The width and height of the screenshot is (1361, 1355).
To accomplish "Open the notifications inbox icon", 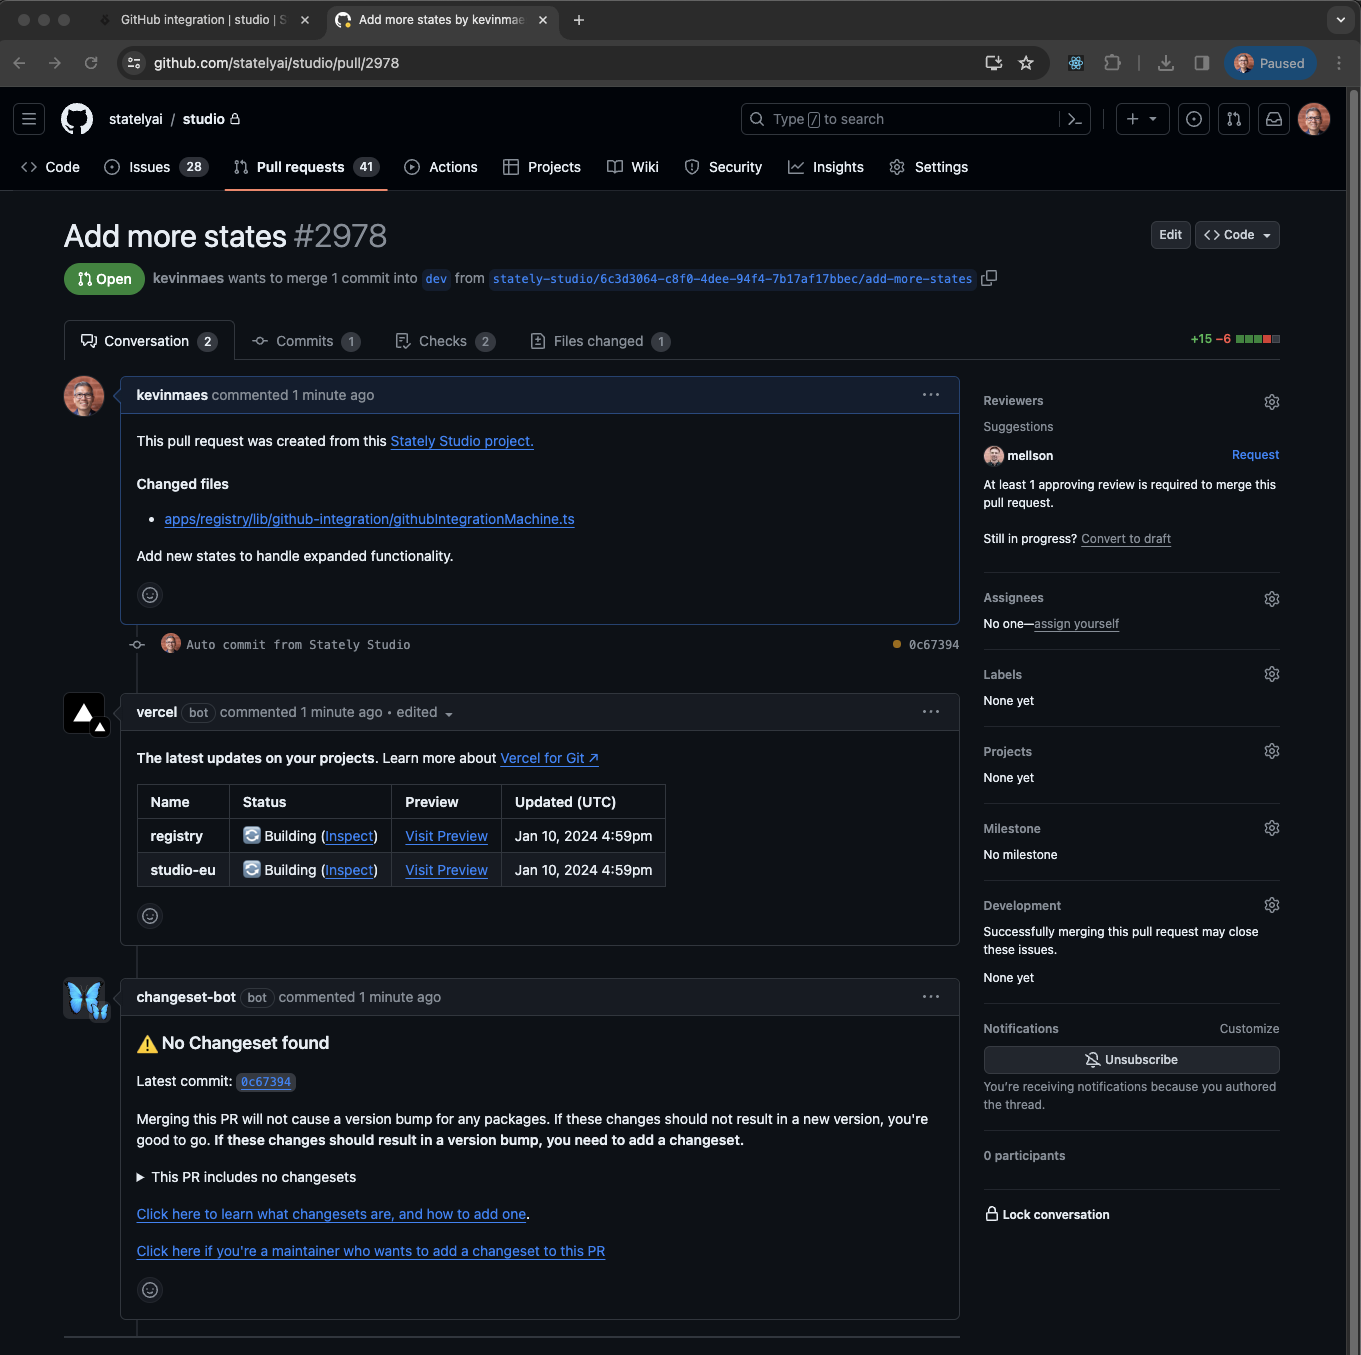I will pos(1273,118).
